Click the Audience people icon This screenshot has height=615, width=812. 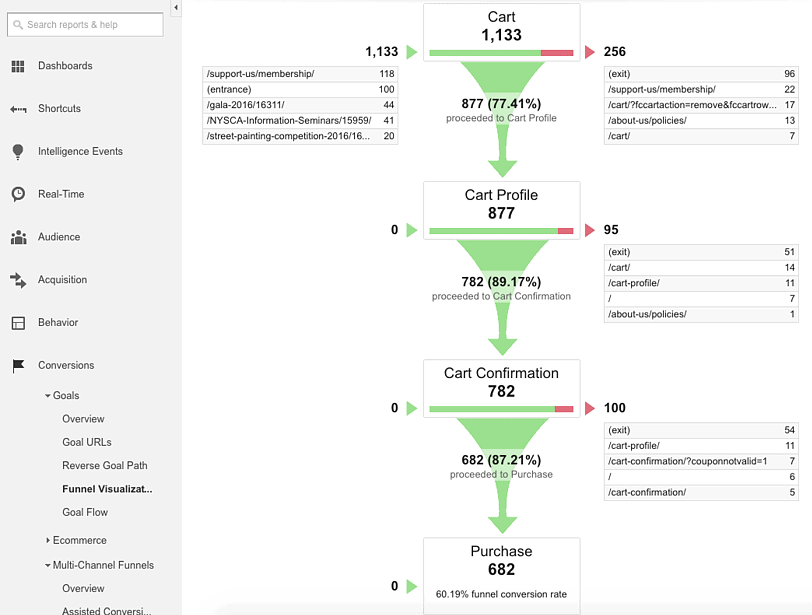point(19,237)
